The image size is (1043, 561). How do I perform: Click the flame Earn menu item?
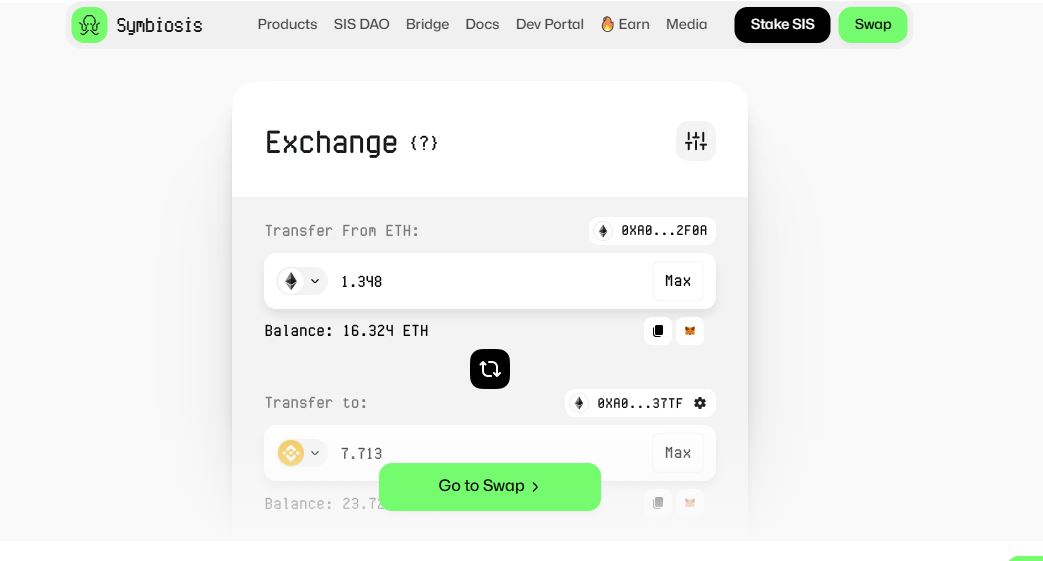click(625, 25)
